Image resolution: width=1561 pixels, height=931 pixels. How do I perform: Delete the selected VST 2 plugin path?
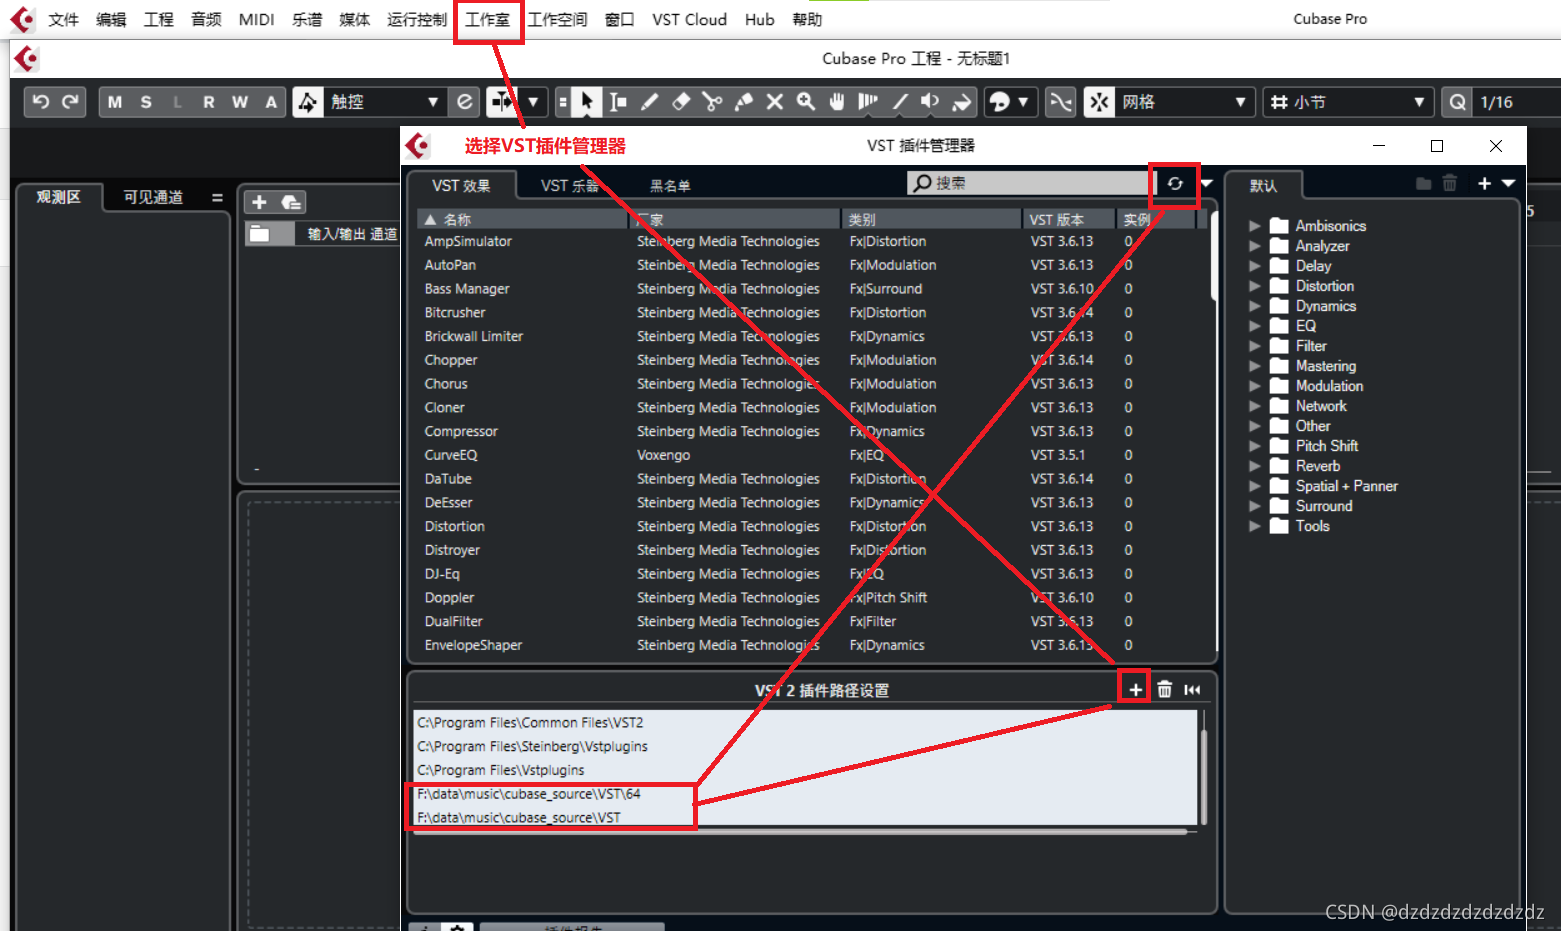1164,689
